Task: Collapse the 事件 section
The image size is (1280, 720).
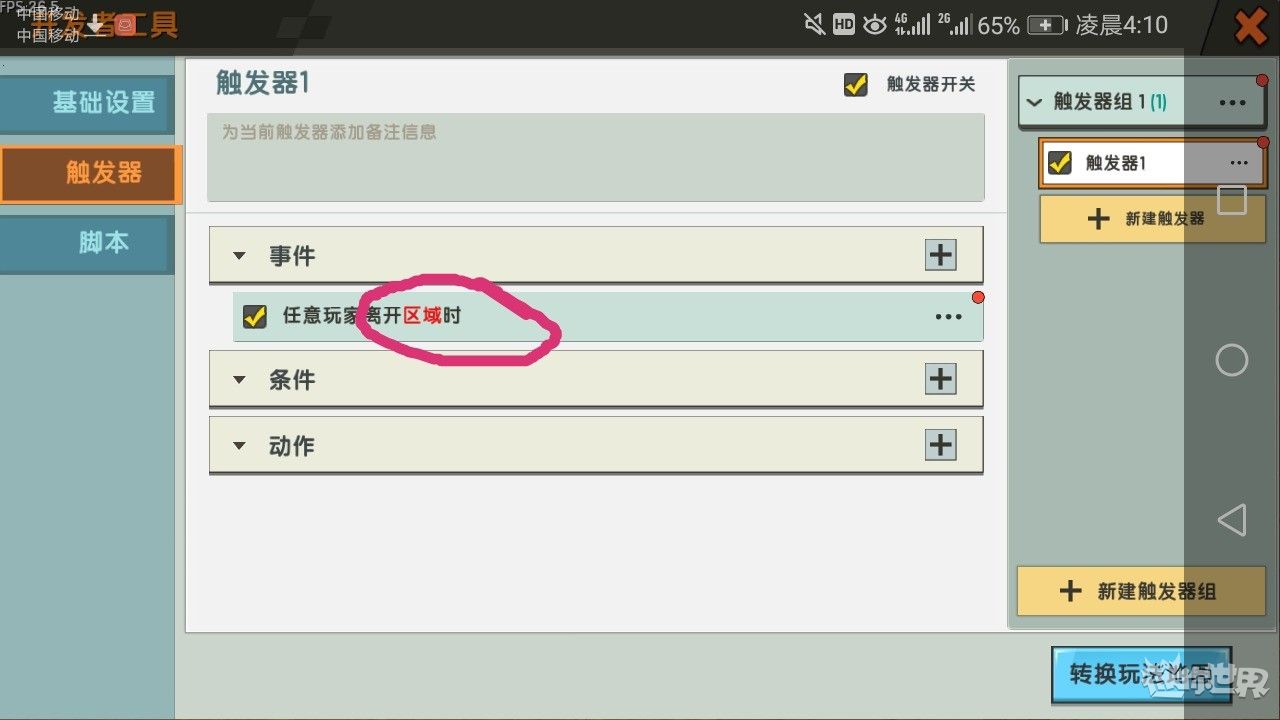Action: pos(239,256)
